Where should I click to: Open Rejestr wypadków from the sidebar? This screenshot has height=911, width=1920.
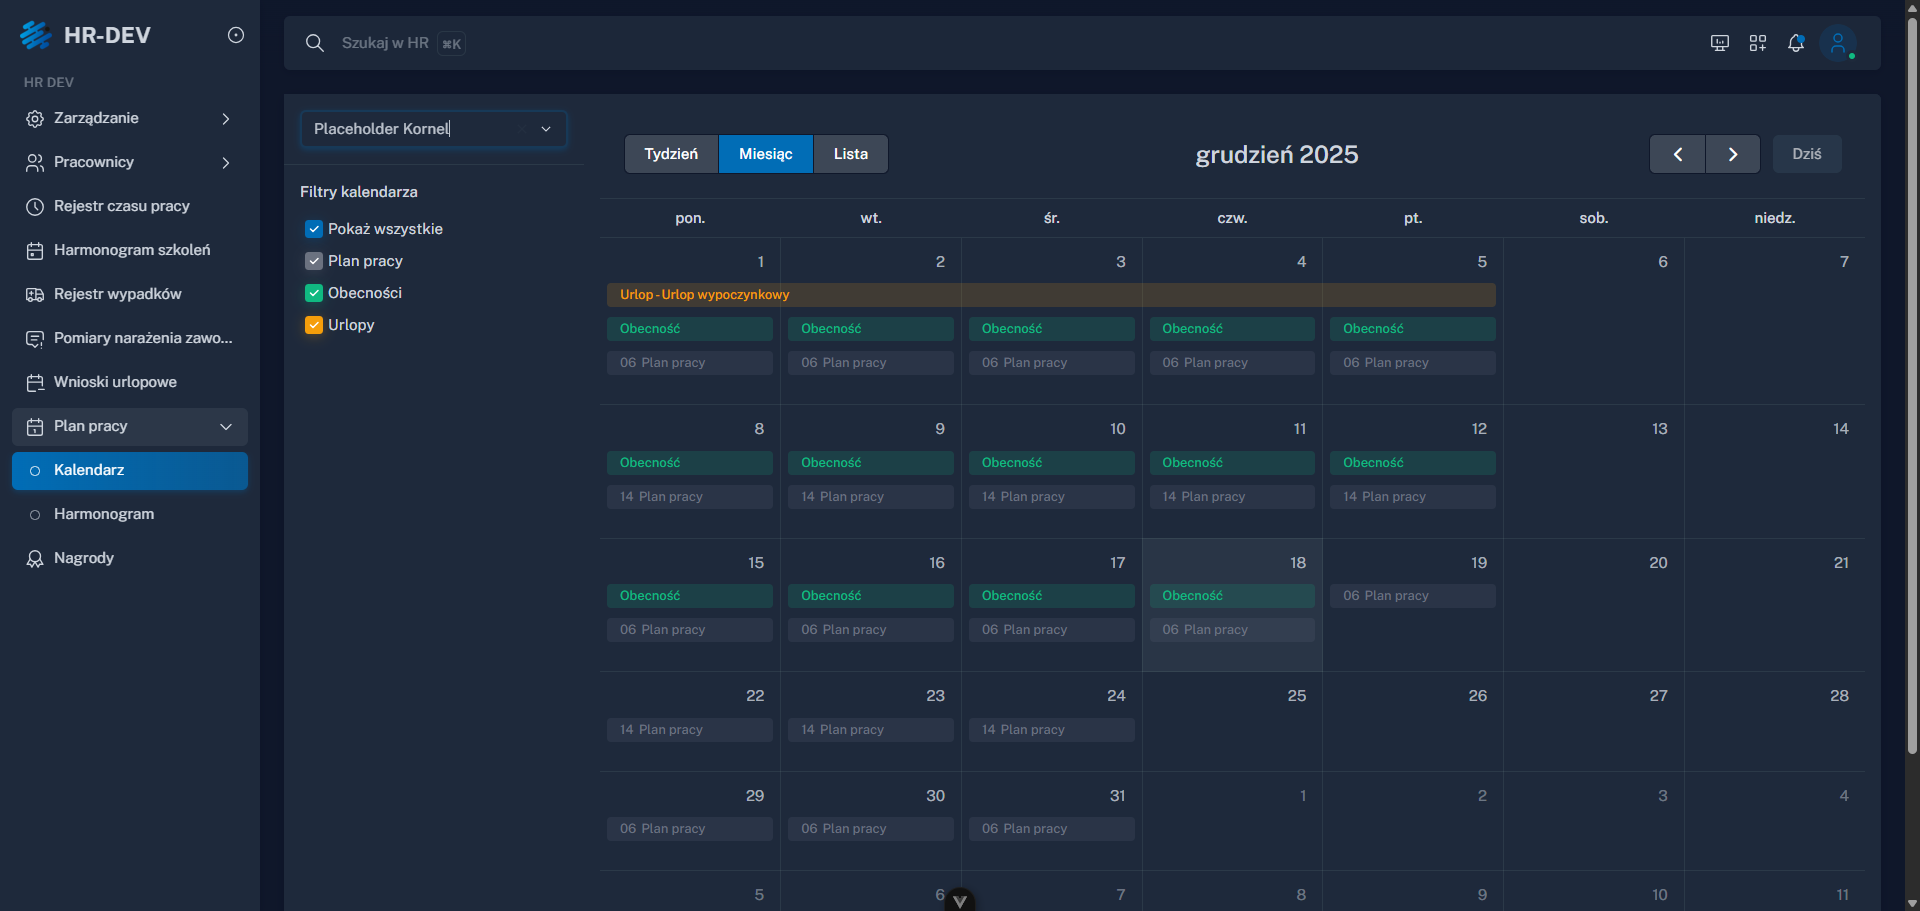click(117, 294)
